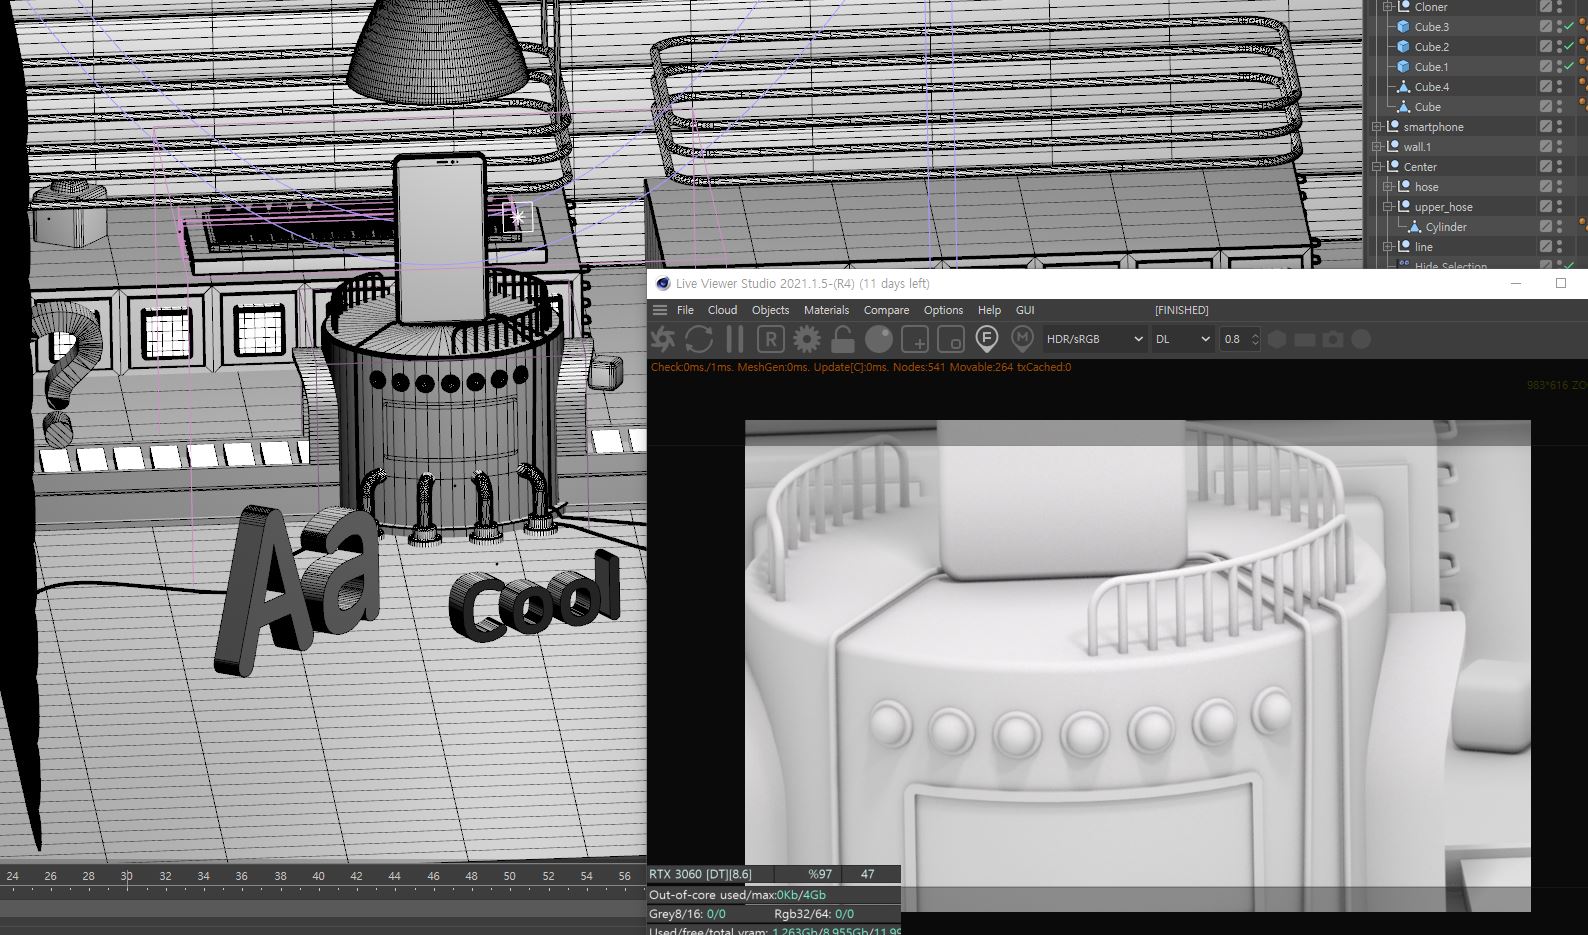The image size is (1588, 935).
Task: Click the Cube.4 polygon object icon
Action: 1403,87
